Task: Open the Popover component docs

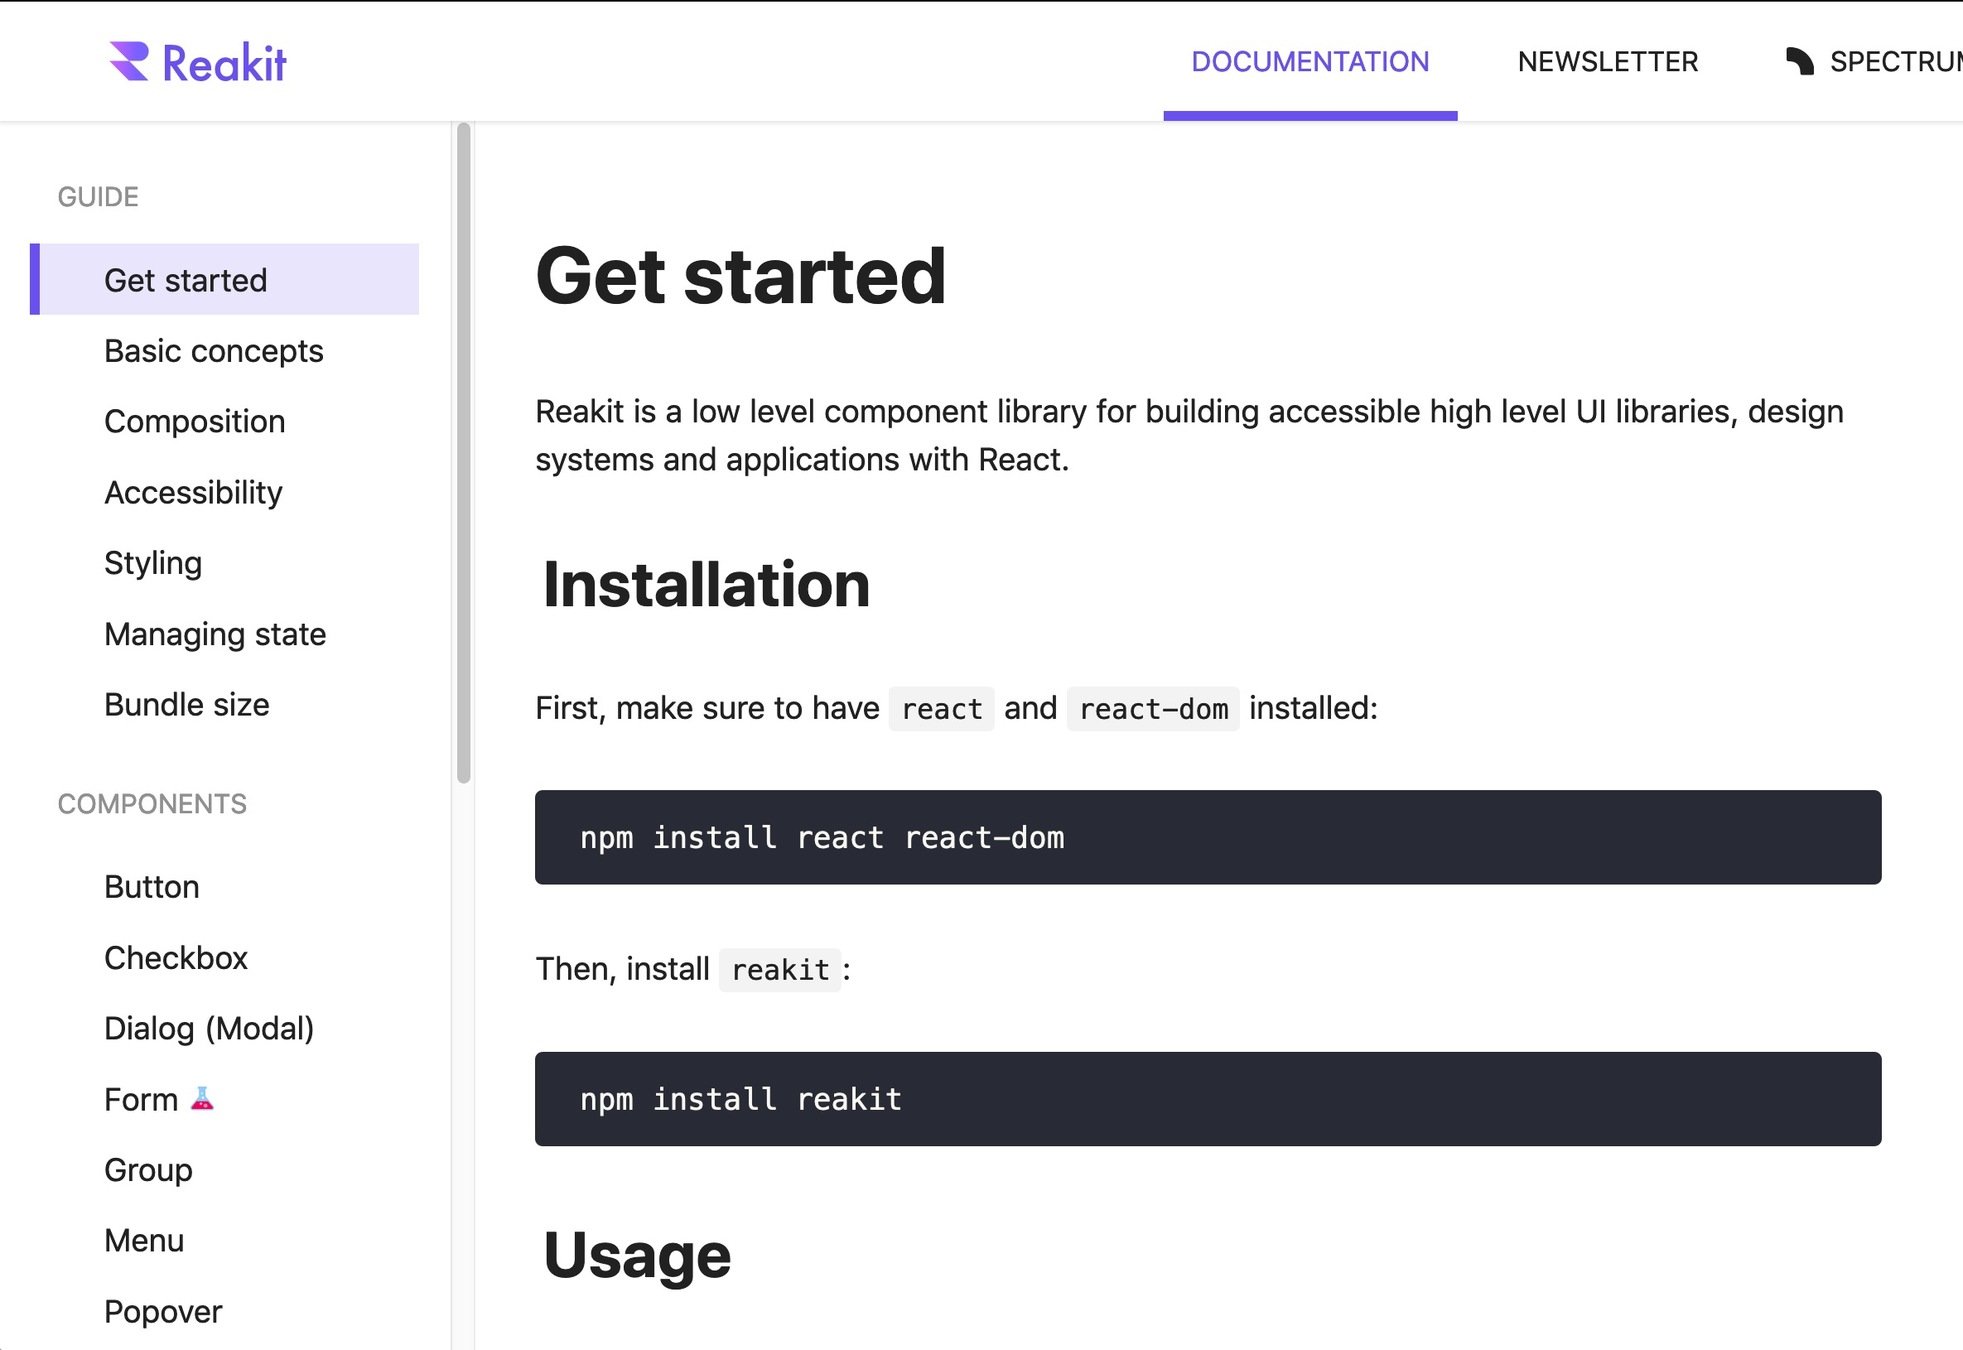Action: 163,1312
